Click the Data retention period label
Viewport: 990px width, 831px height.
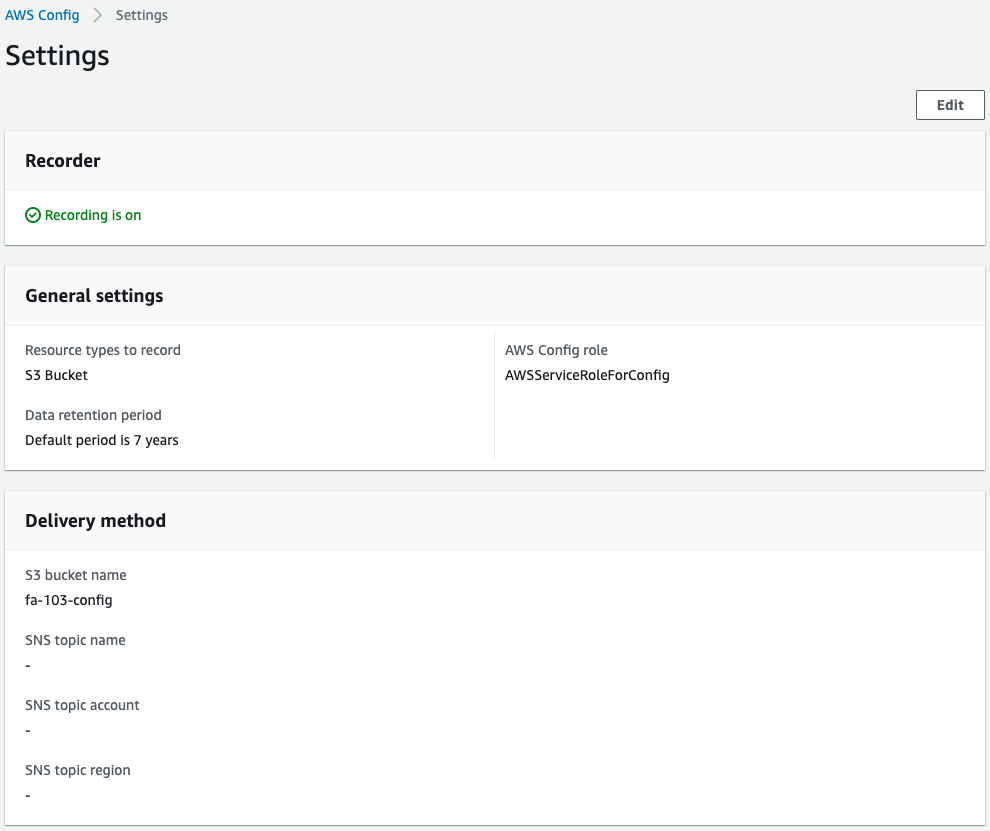[x=93, y=415]
